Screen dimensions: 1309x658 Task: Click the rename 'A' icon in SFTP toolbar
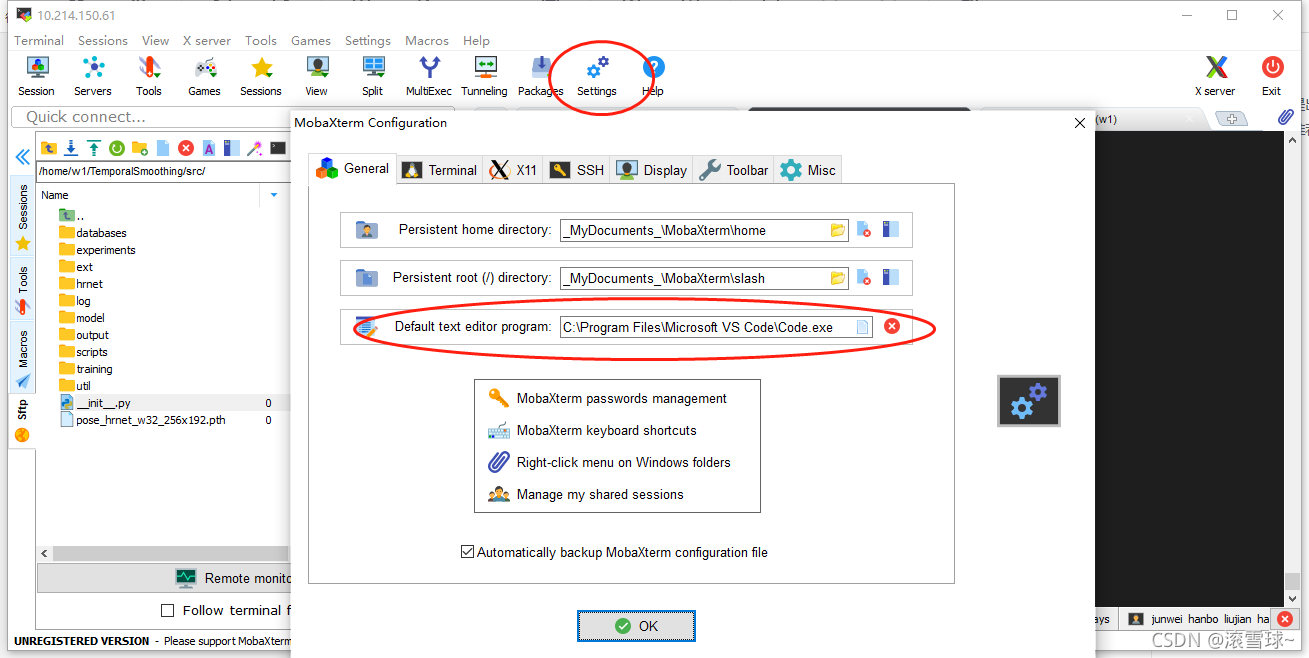click(209, 148)
